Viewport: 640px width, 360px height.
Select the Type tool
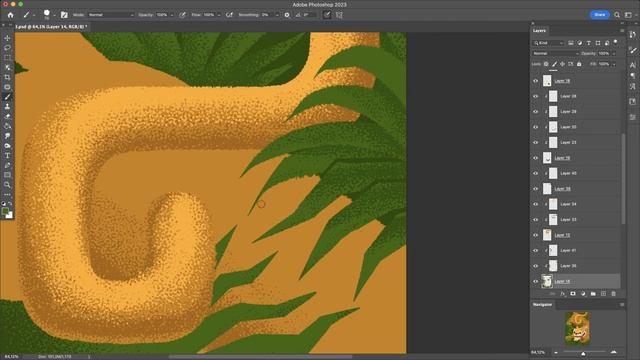[7, 156]
